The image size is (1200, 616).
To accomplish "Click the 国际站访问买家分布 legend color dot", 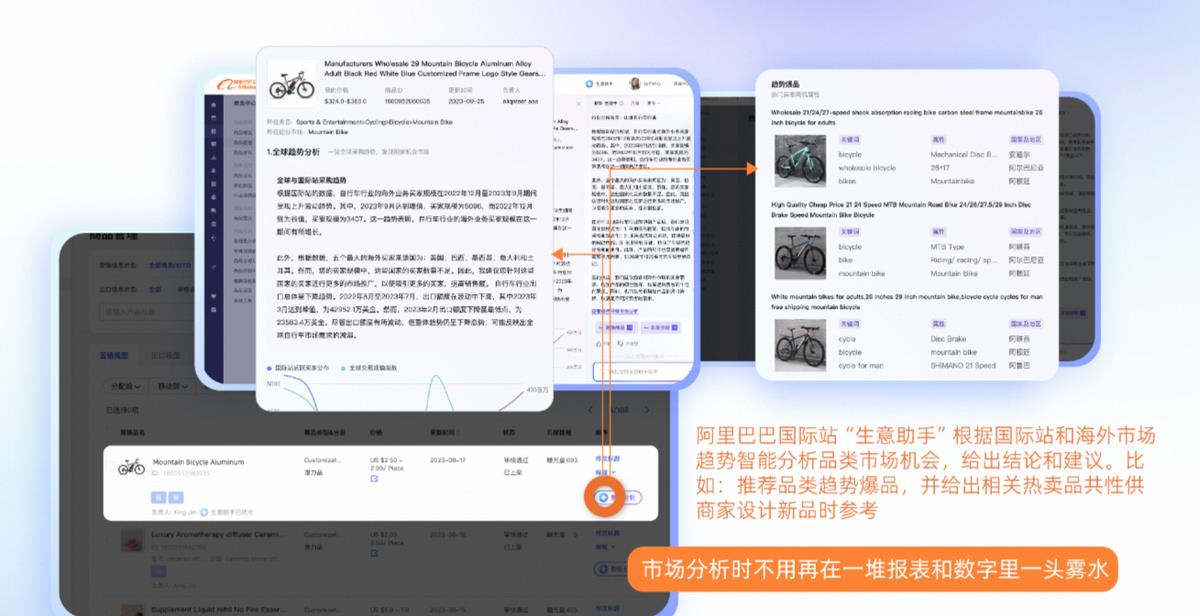I will 268,367.
